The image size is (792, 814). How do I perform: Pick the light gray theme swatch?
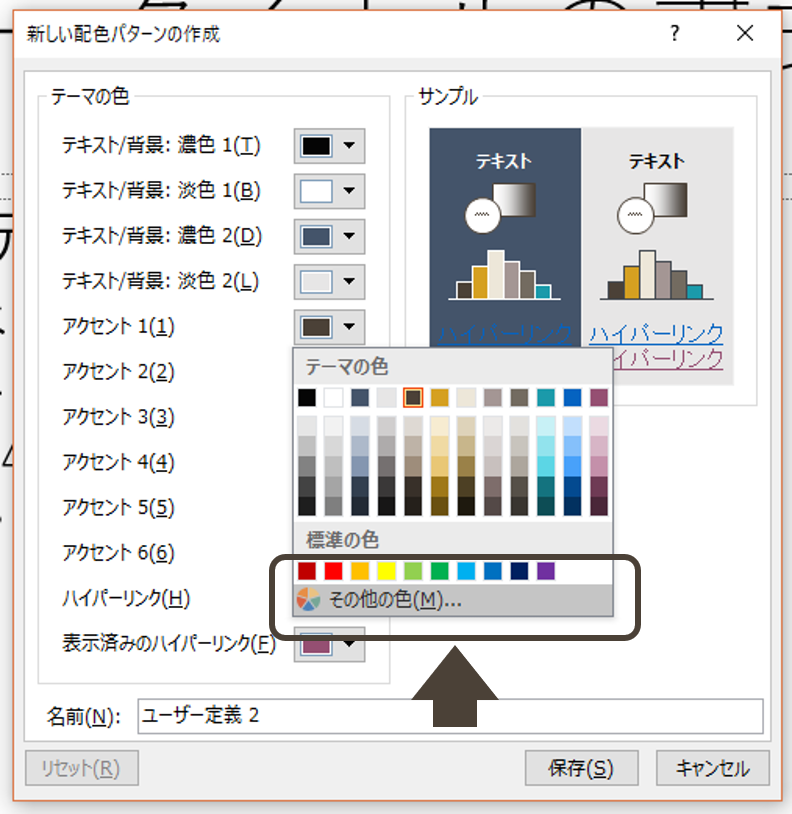(386, 398)
